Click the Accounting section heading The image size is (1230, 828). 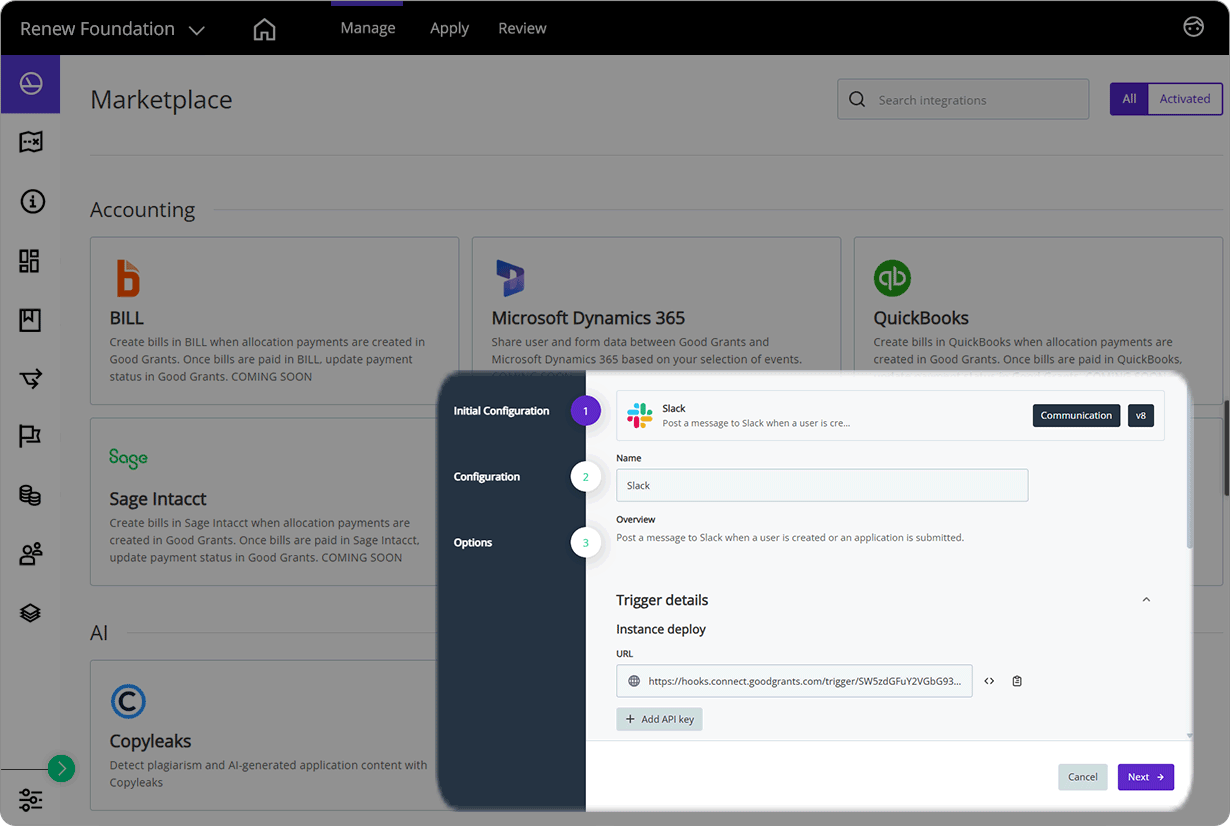coord(143,210)
